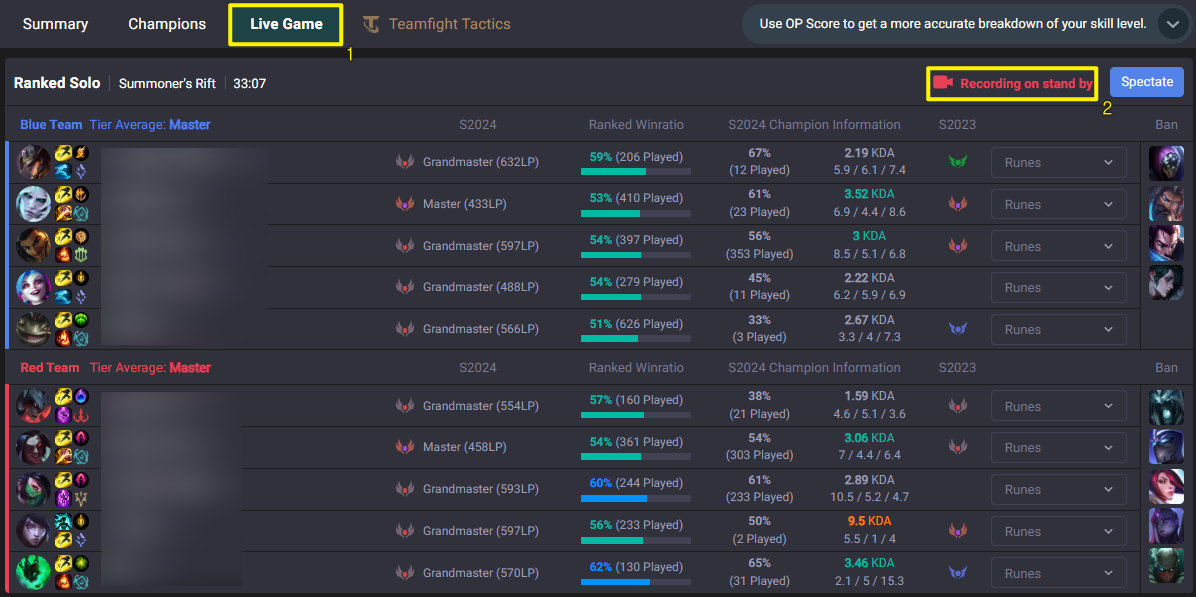Click banned champion beside 488LP Runes dropdown

pyautogui.click(x=1166, y=283)
